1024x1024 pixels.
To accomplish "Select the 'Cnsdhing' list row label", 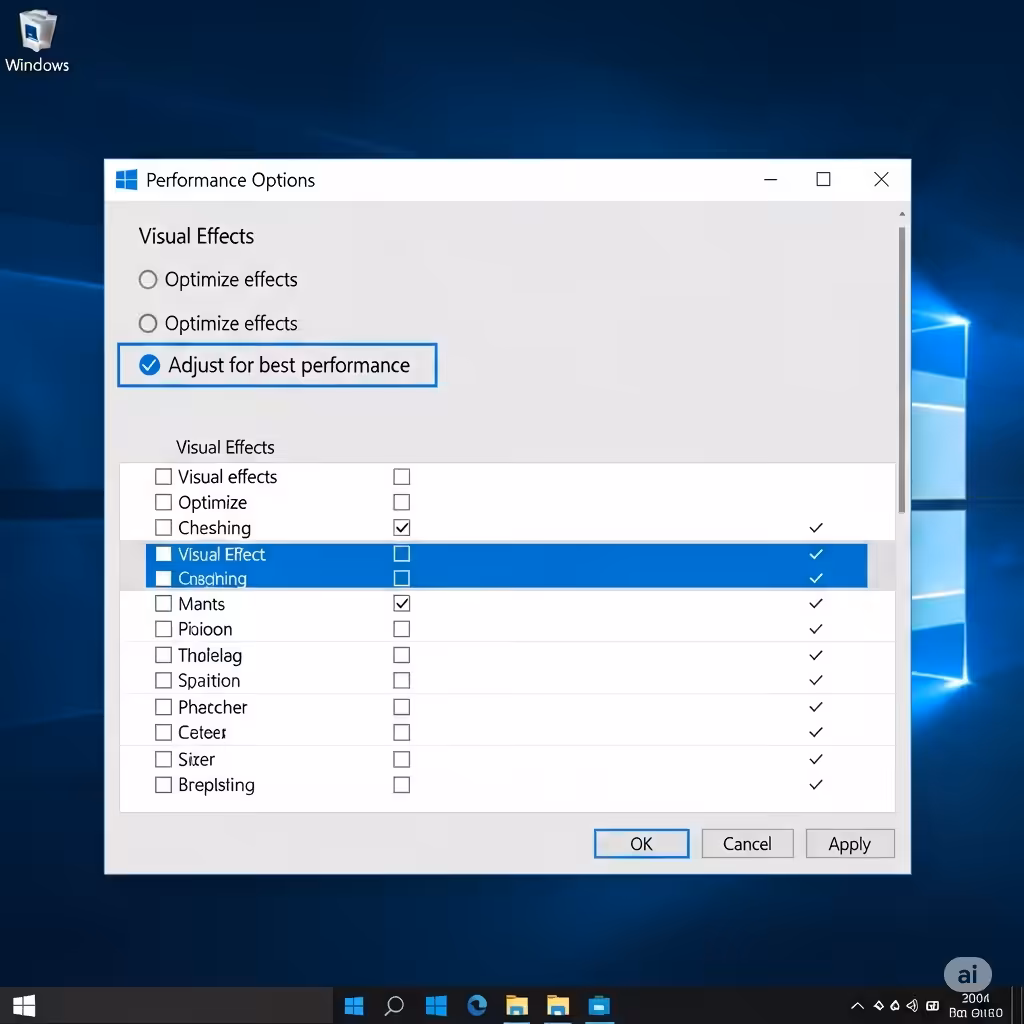I will tap(212, 579).
